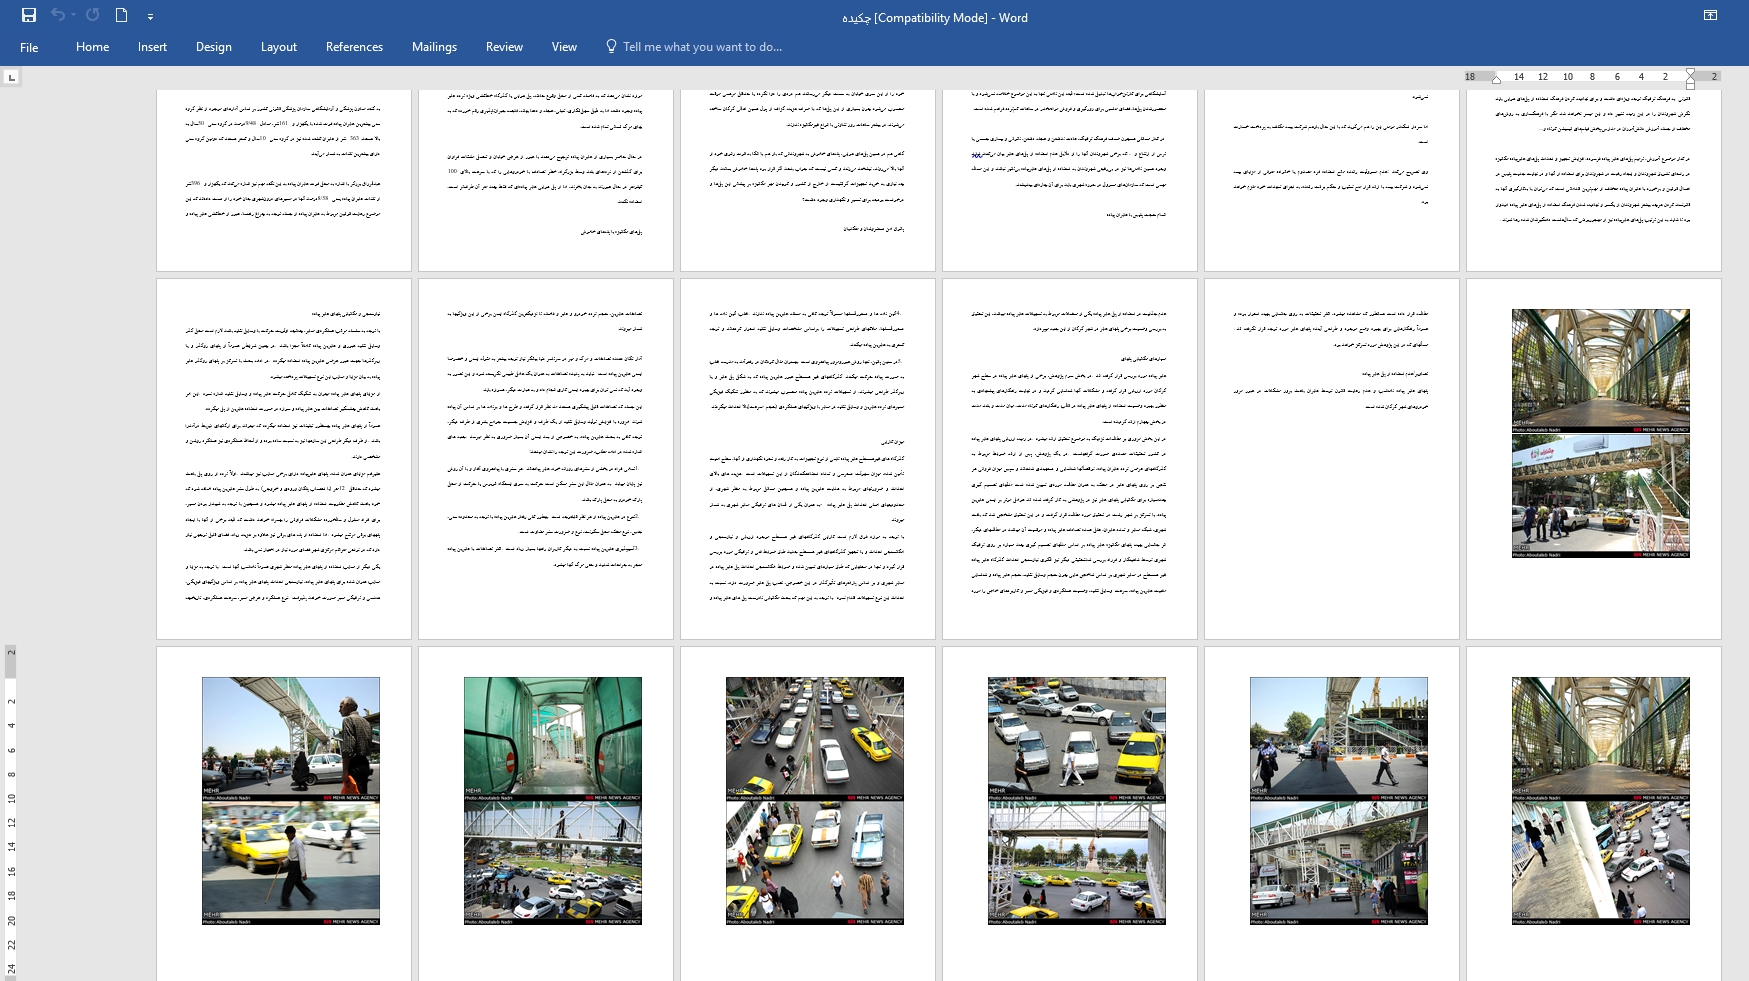1749x981 pixels.
Task: Click the Save icon in Quick Access
Action: click(x=29, y=15)
